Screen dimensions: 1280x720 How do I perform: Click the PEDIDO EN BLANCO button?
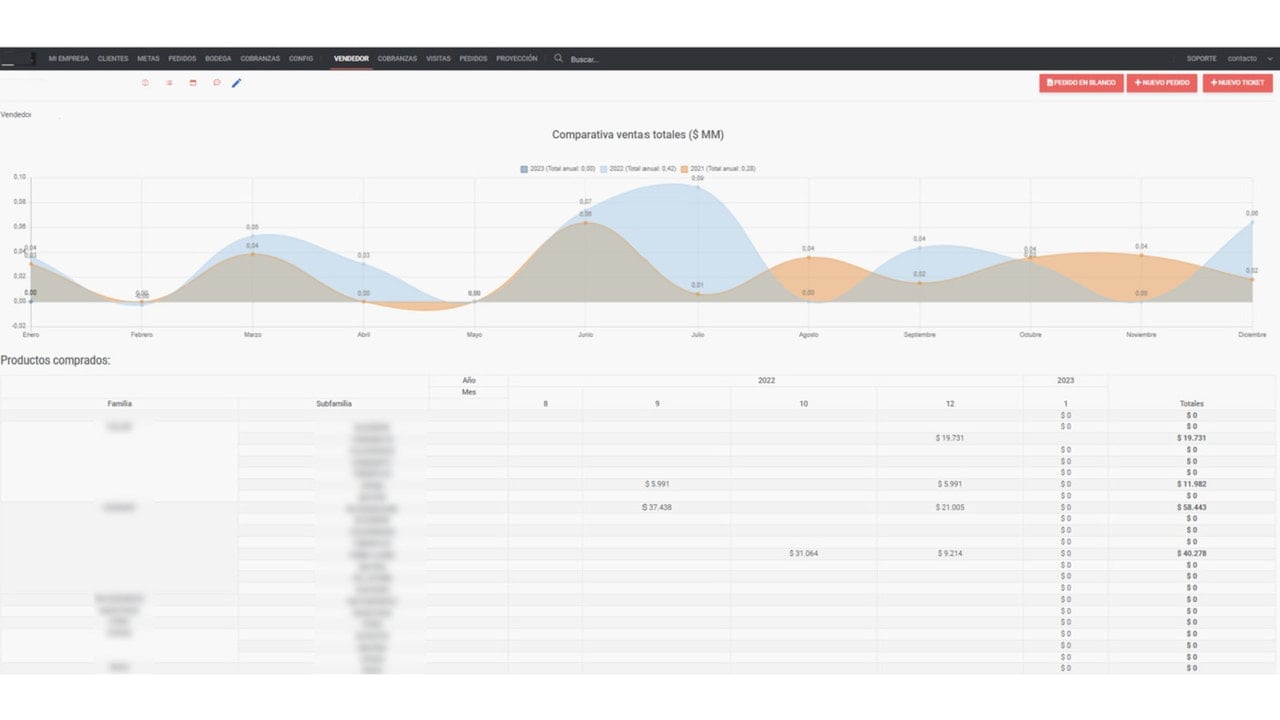[x=1081, y=83]
